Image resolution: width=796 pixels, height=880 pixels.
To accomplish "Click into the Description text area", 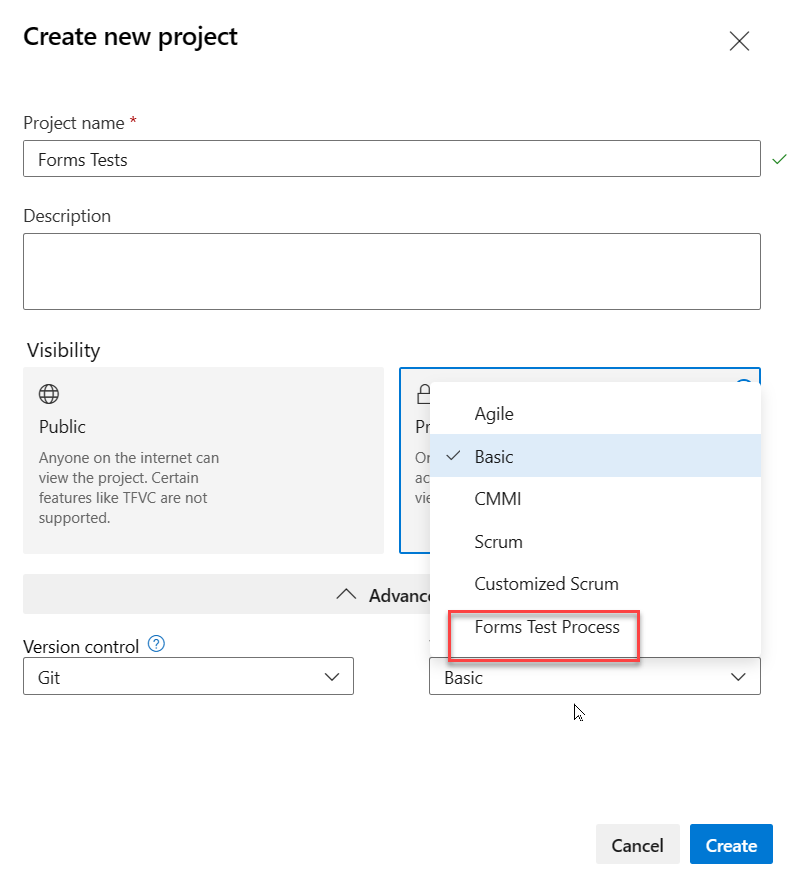I will point(391,271).
